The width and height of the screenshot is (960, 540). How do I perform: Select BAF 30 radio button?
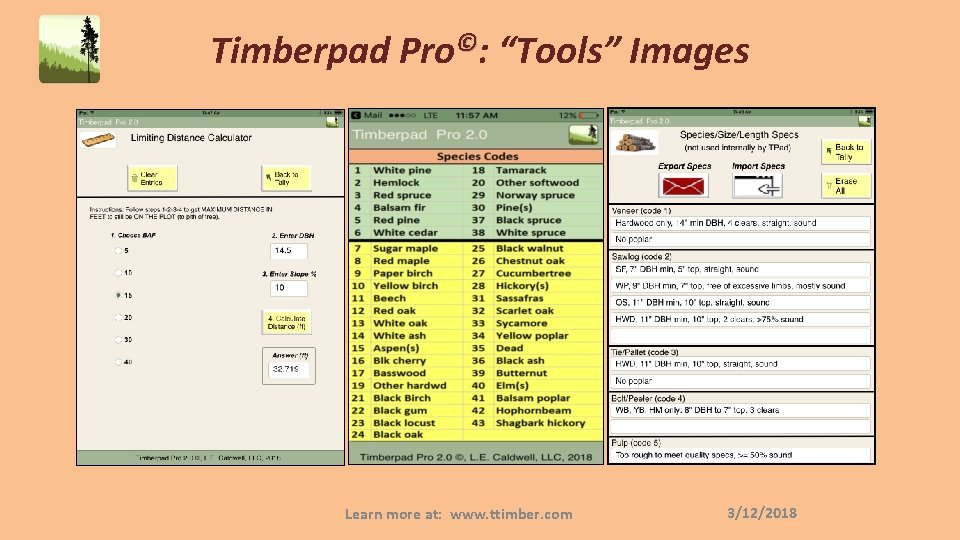(x=118, y=339)
